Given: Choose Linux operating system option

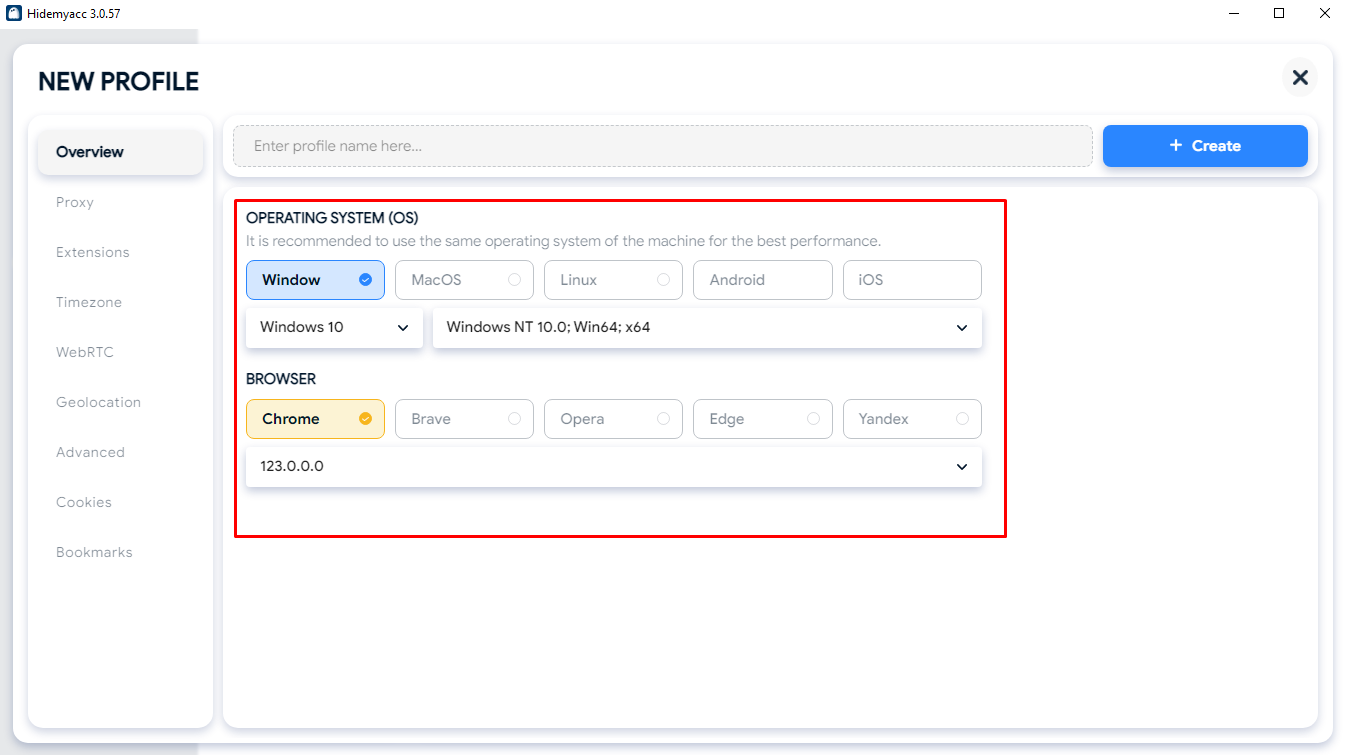Looking at the screenshot, I should pos(613,280).
